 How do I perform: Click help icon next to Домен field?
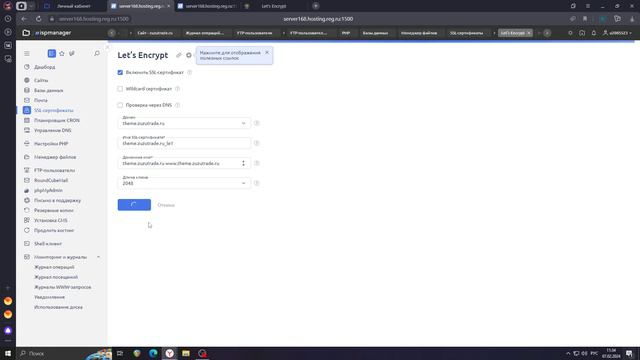click(256, 123)
